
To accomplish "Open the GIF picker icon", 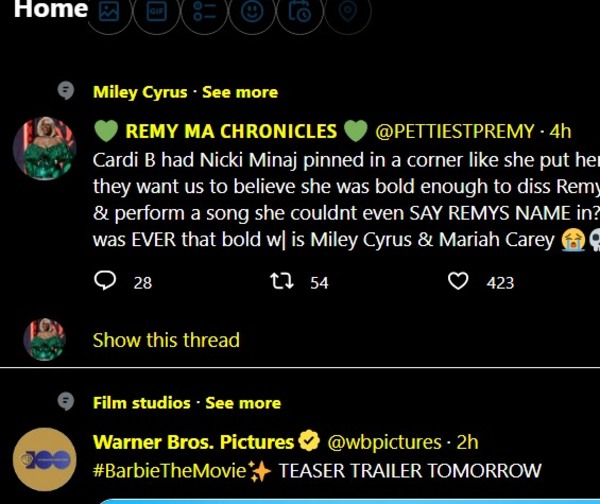I will click(156, 12).
